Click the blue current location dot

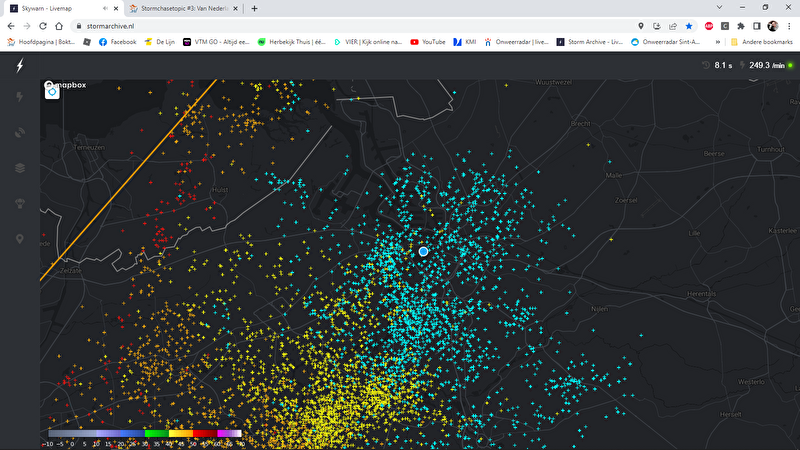click(423, 252)
